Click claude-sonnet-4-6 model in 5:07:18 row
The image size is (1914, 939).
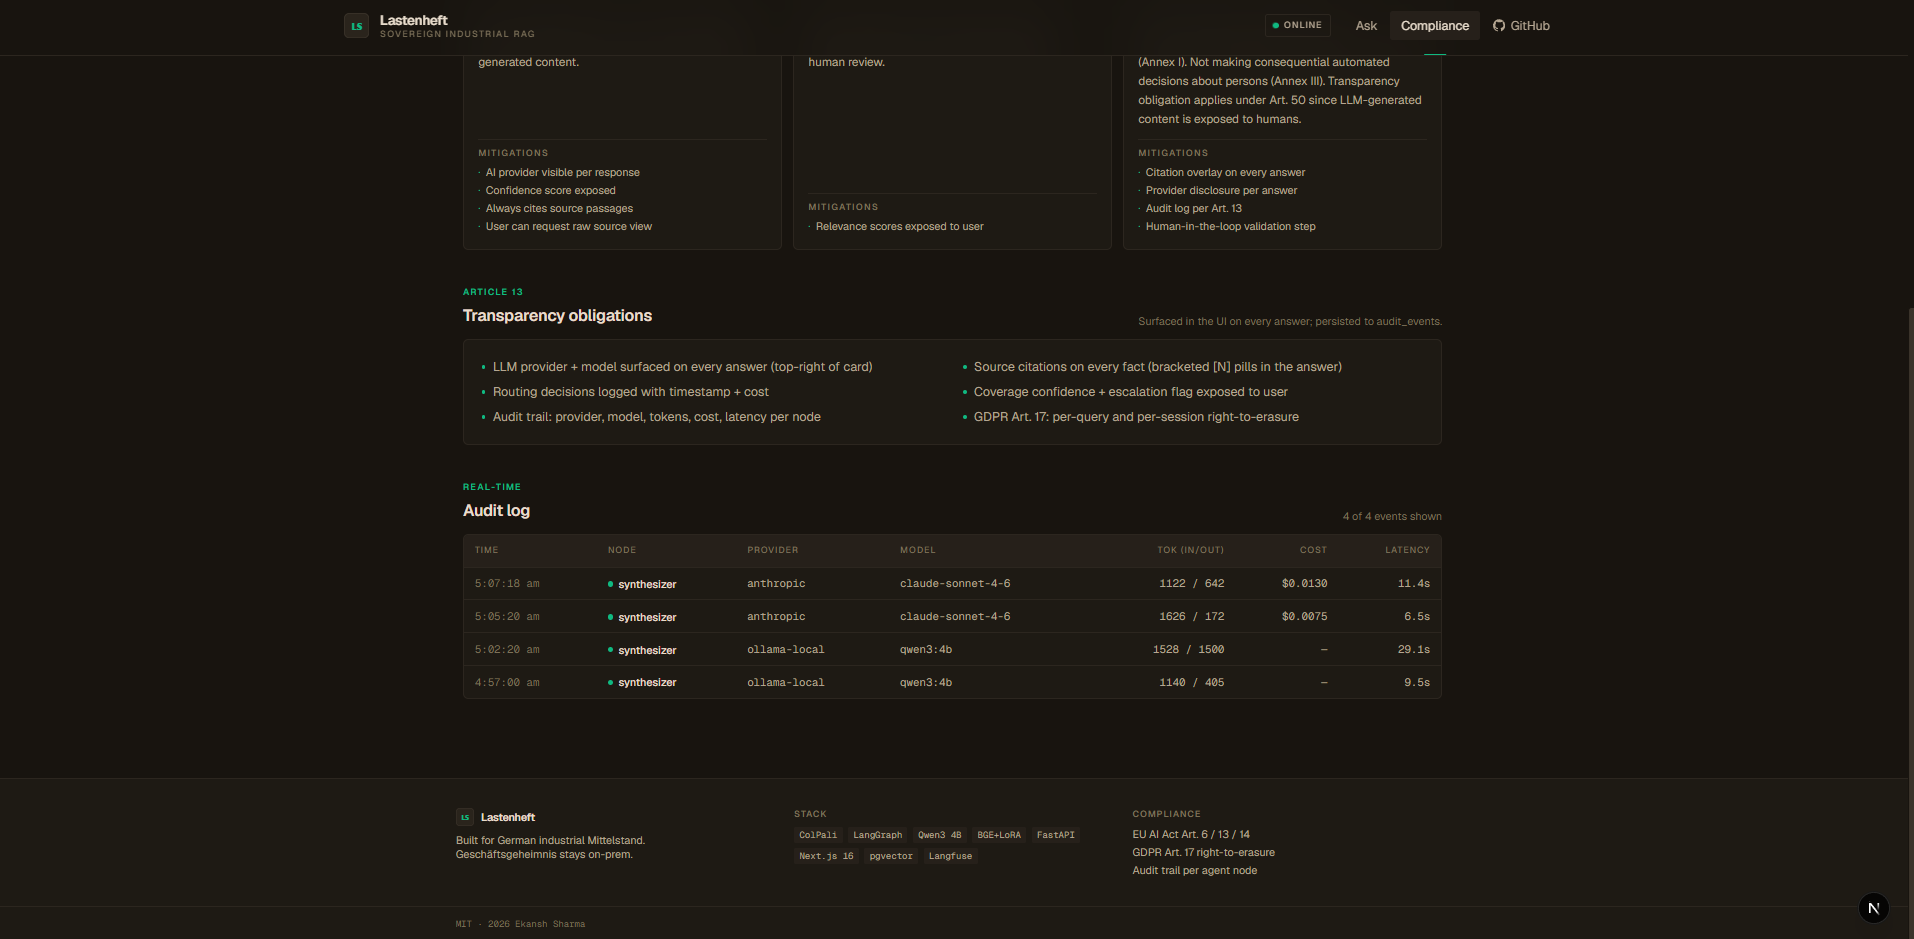point(955,584)
